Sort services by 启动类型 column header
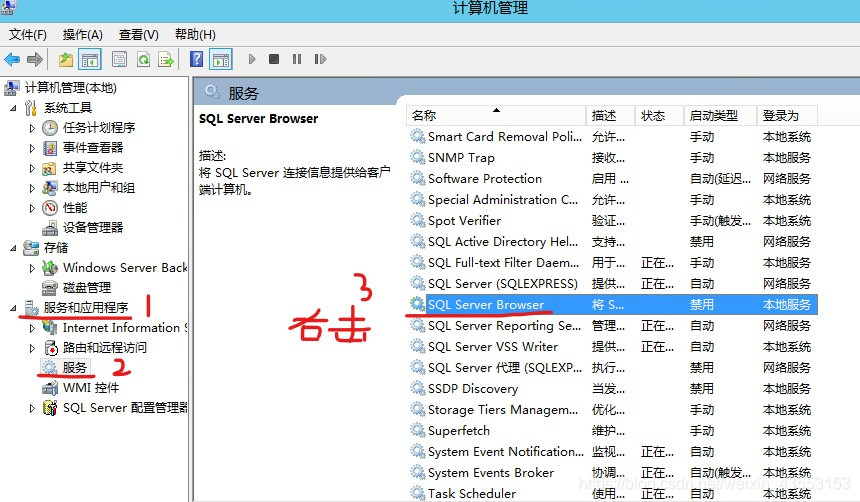Image resolution: width=860 pixels, height=502 pixels. 720,116
